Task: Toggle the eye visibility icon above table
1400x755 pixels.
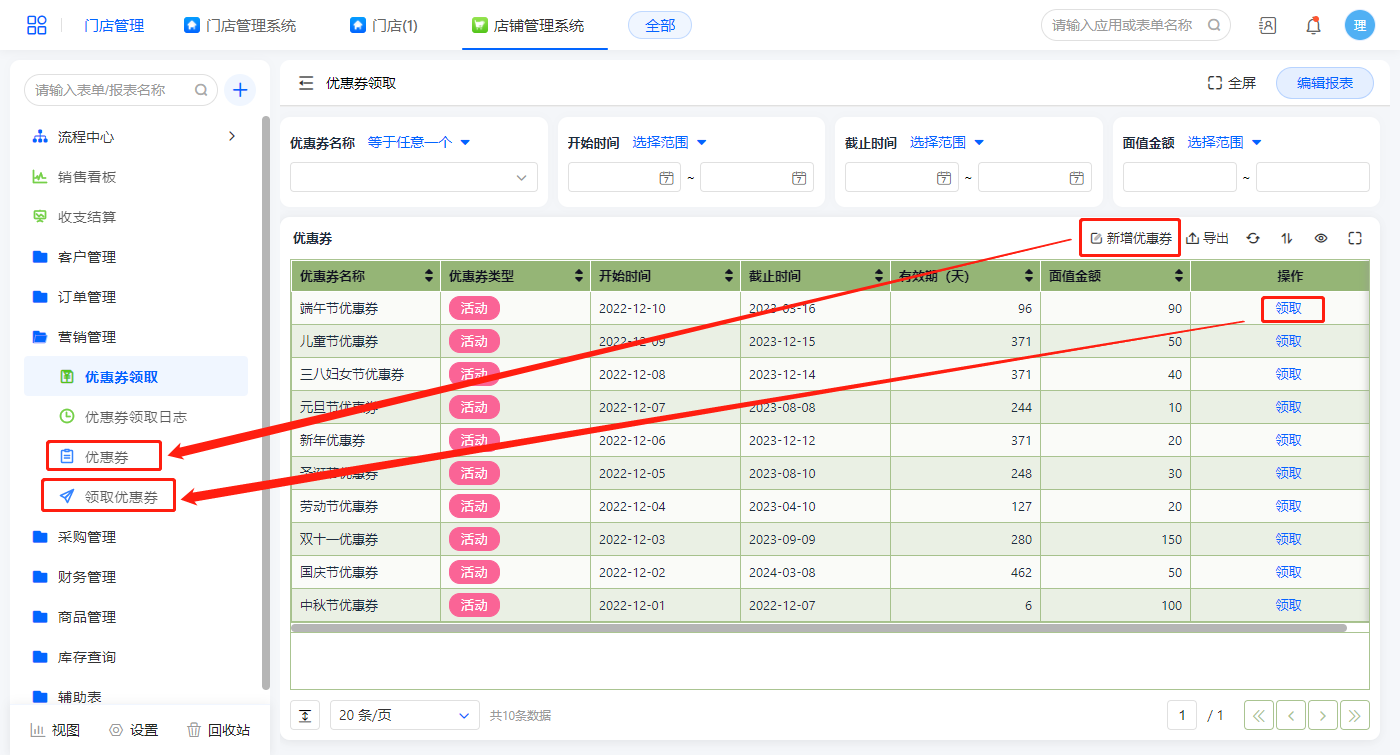Action: tap(1321, 238)
